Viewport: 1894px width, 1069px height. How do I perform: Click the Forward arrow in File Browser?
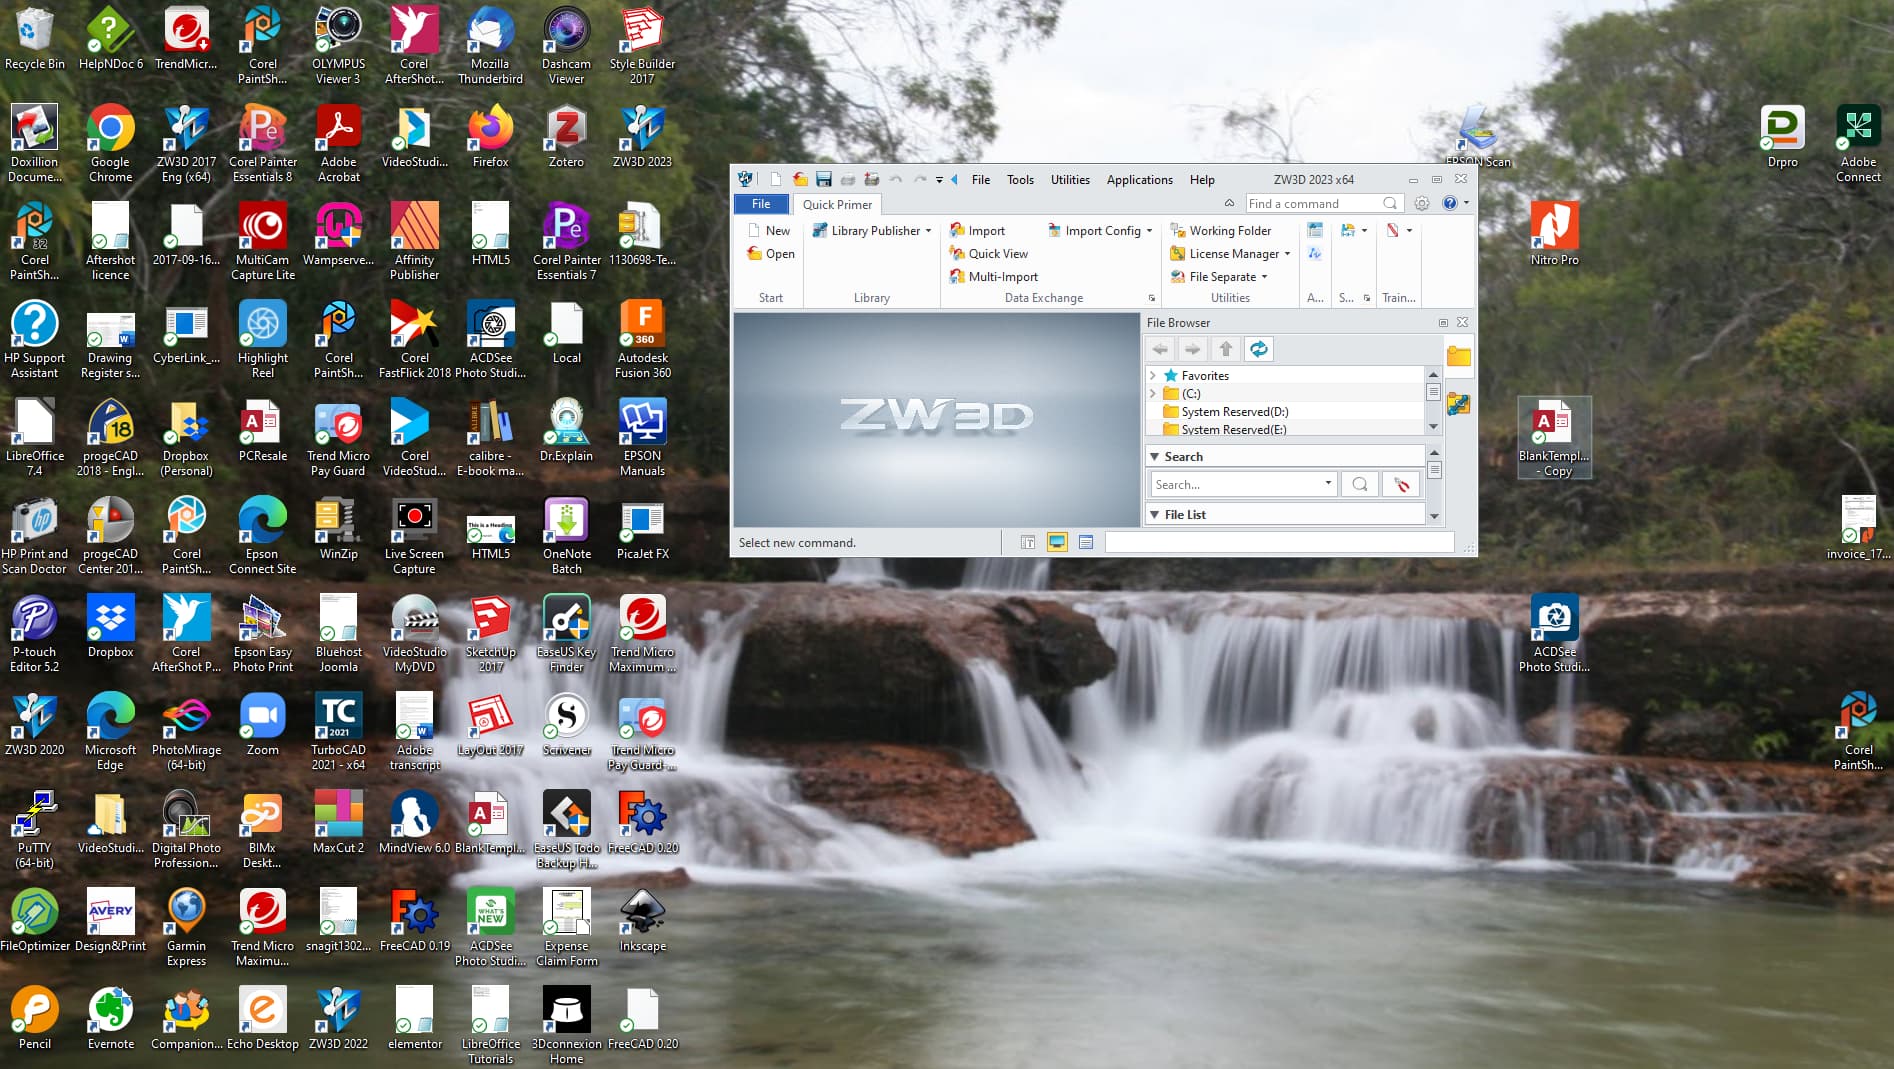point(1193,349)
